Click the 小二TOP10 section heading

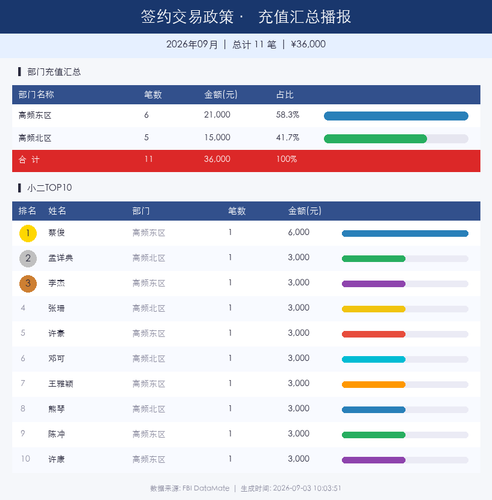coord(50,188)
